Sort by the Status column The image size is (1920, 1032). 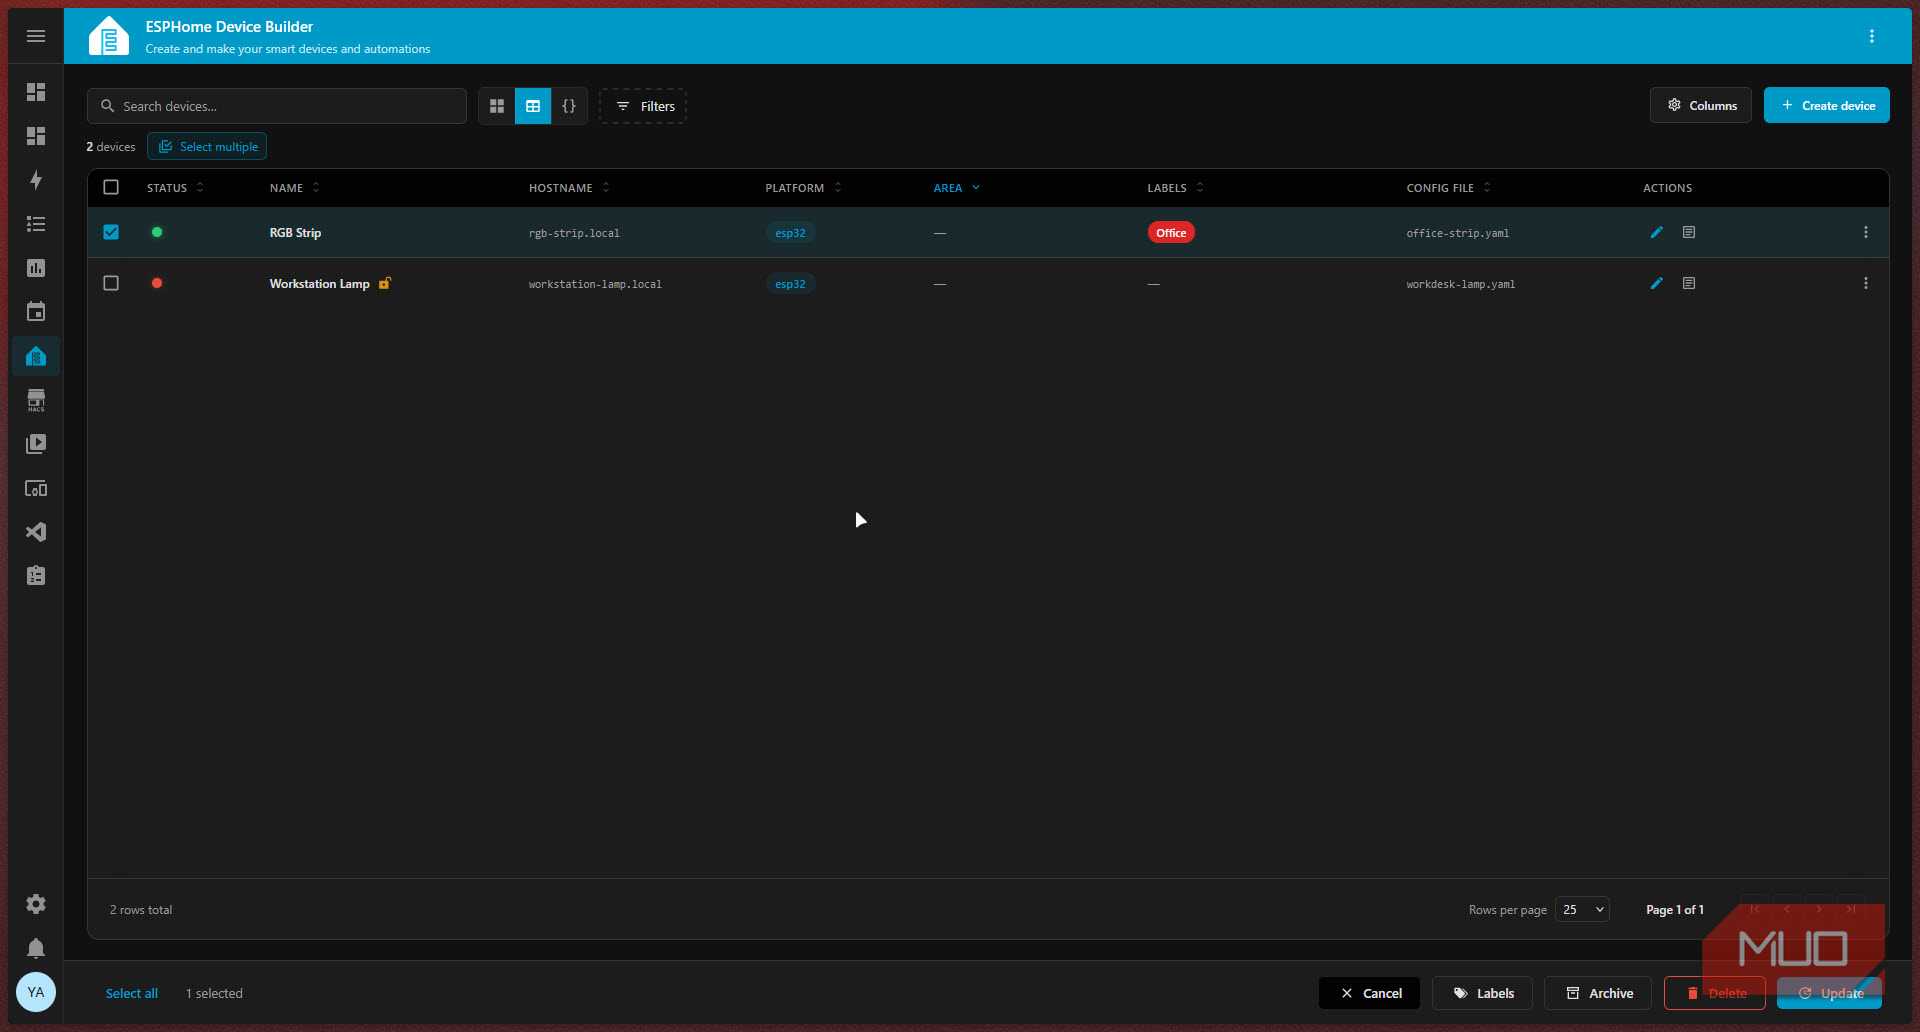point(175,188)
